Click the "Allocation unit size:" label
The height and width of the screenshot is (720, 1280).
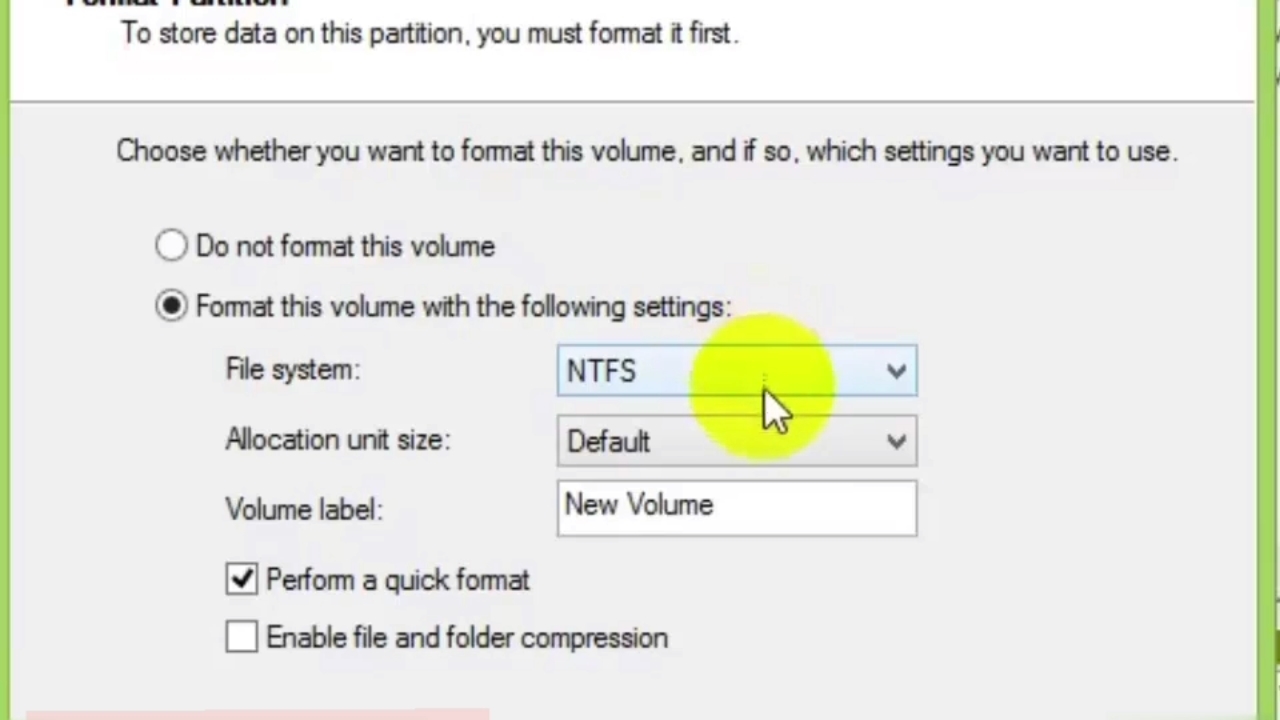click(x=338, y=440)
